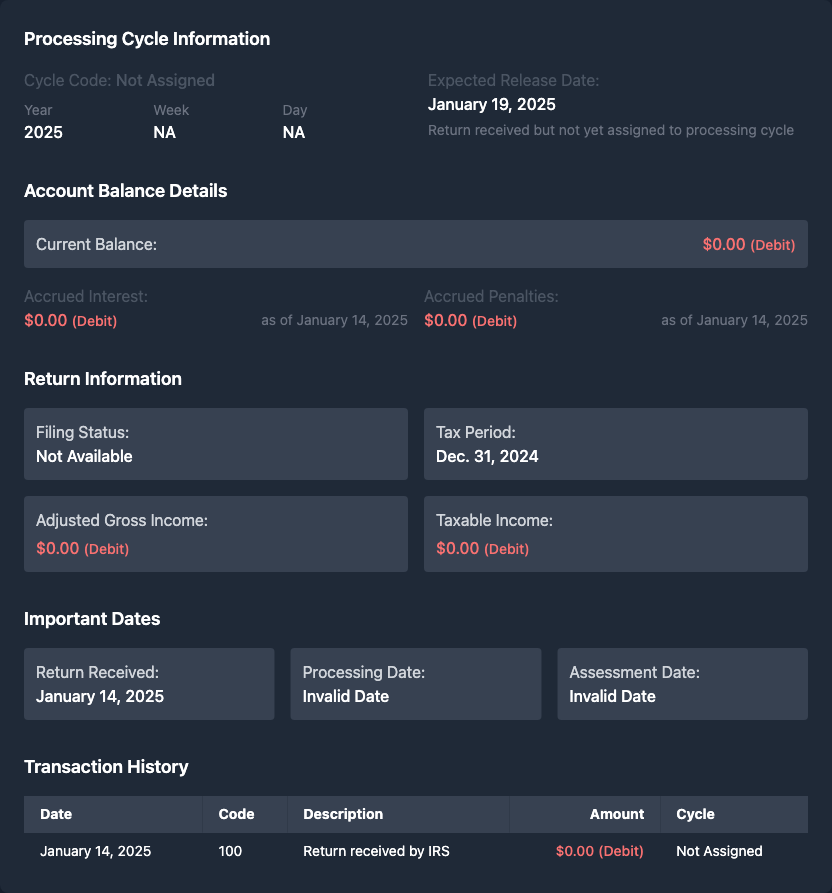
Task: Click the Amount column header
Action: tap(617, 814)
